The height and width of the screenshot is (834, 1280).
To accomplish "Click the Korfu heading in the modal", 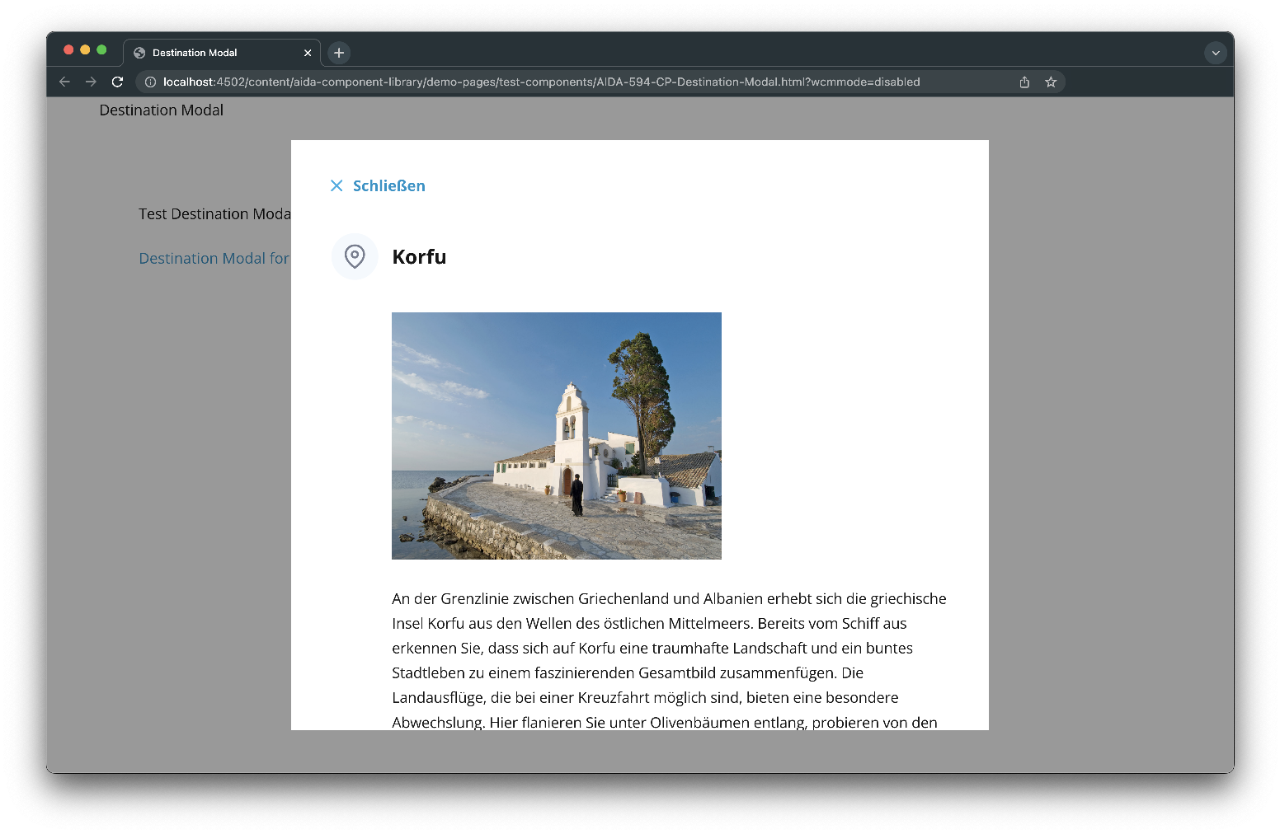I will [x=419, y=257].
